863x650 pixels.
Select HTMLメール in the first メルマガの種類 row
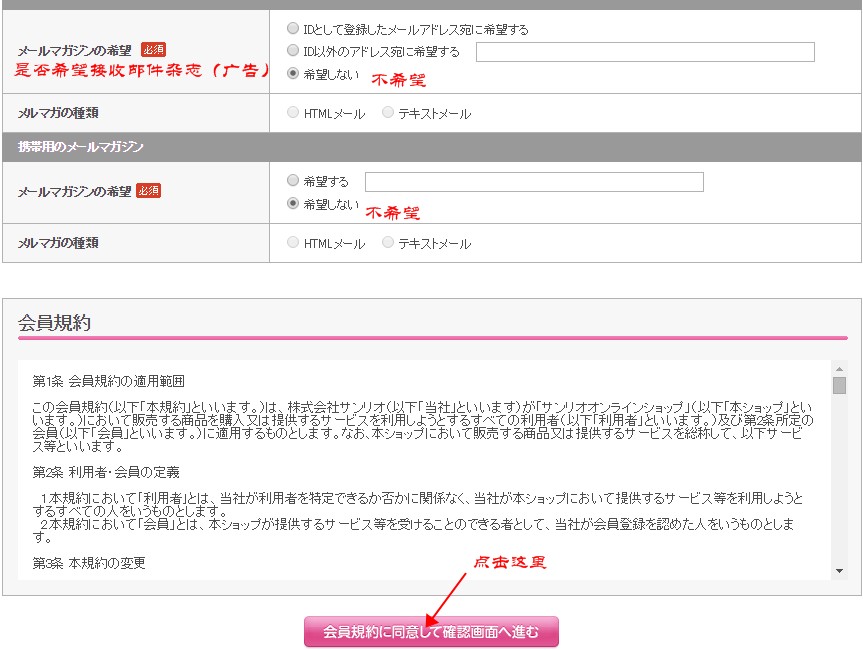pos(293,114)
